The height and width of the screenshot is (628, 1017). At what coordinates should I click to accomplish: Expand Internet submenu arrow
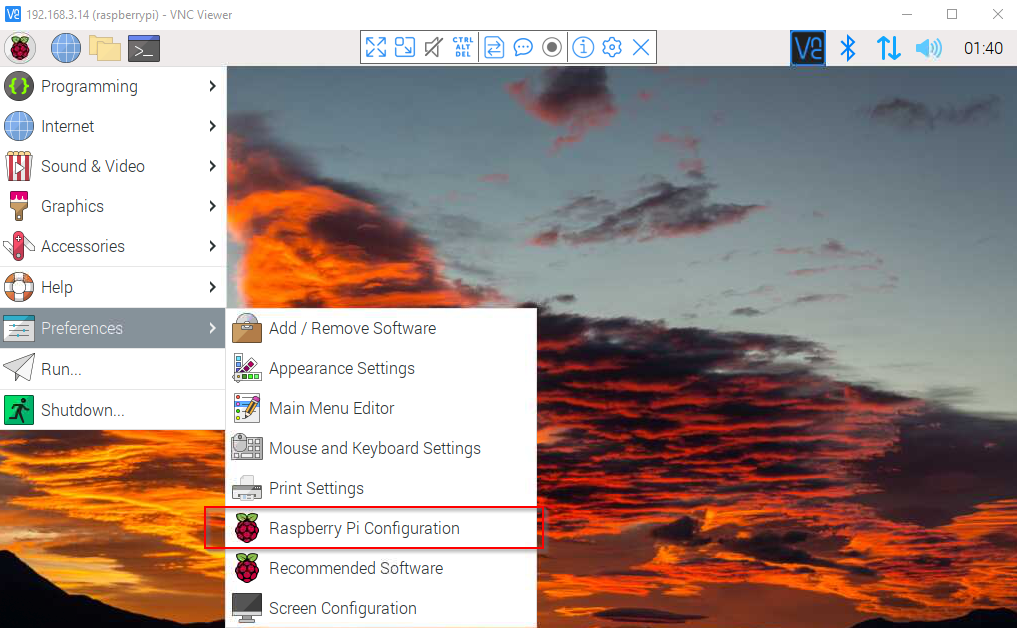click(x=212, y=126)
